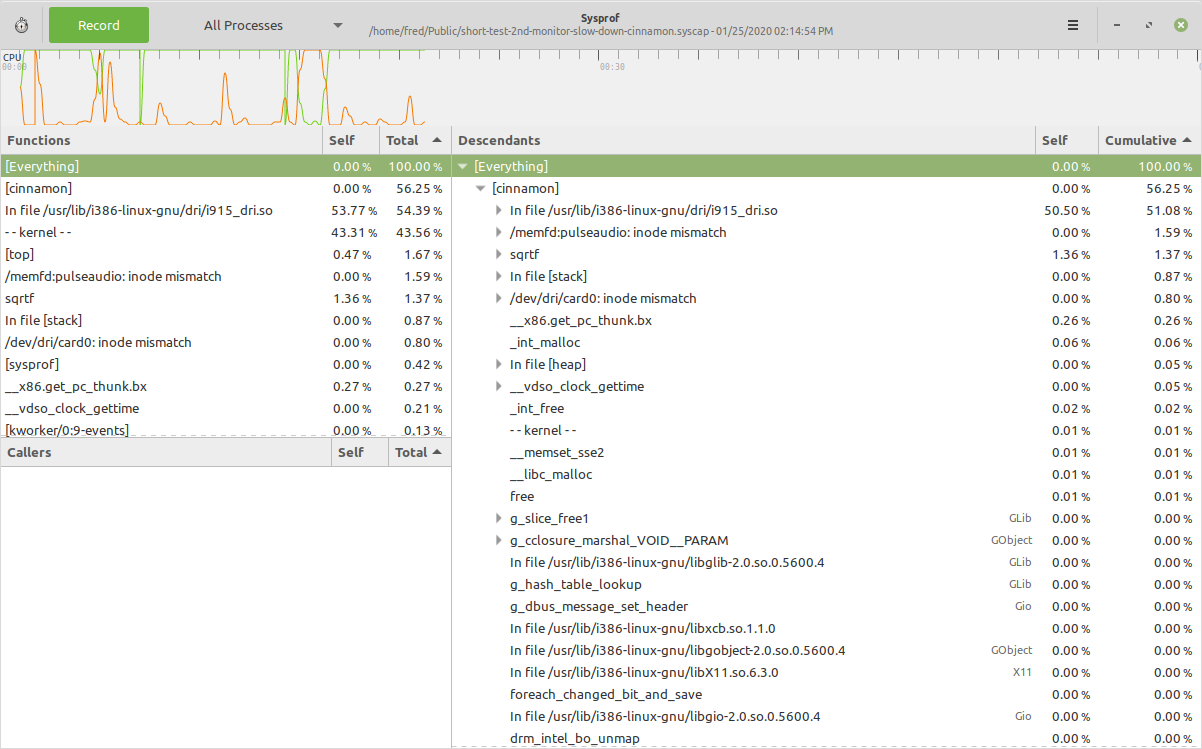Select g_dbus_message_set_header row
Viewport: 1202px width, 749px height.
826,606
